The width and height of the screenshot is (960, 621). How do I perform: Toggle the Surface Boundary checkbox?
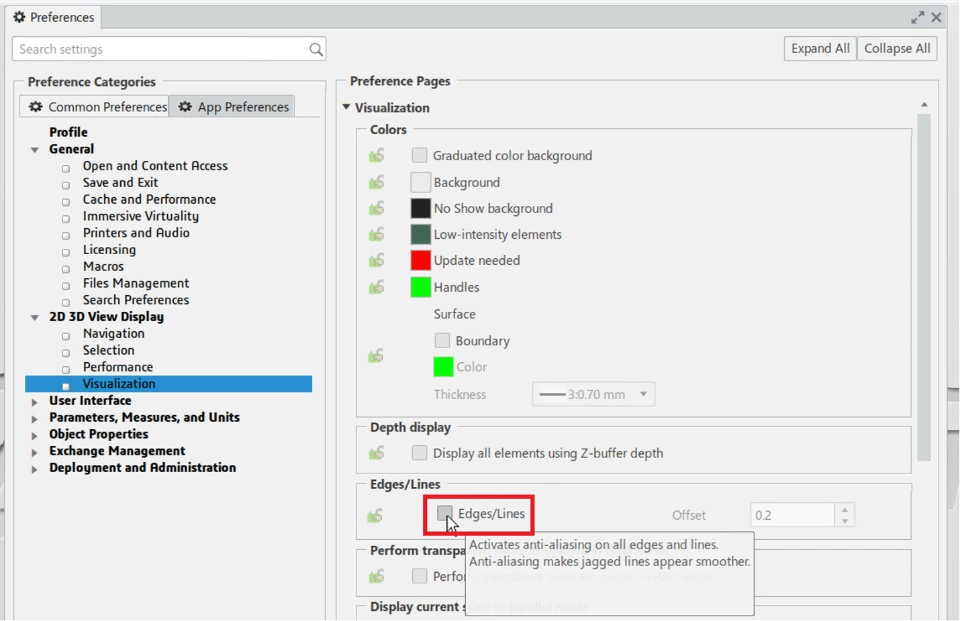tap(442, 341)
